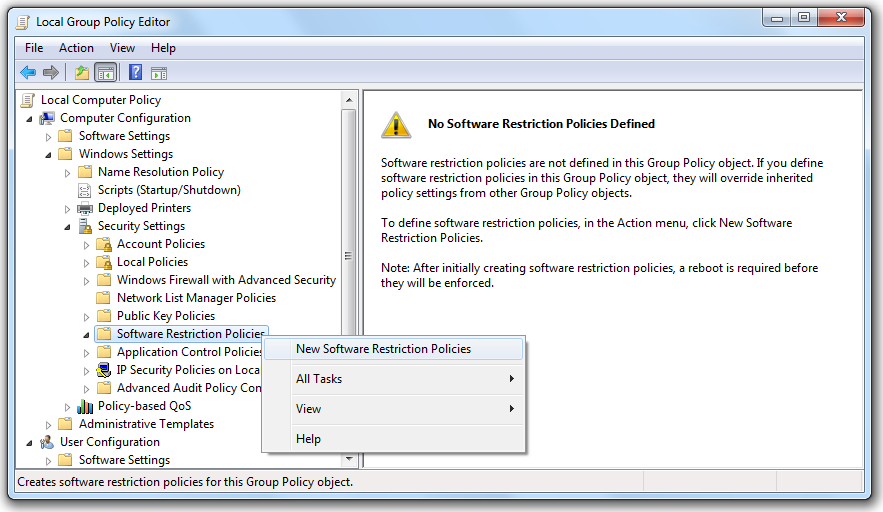This screenshot has width=883, height=512.
Task: Select the Advanced Audit Policy Configuration item
Action: [189, 388]
